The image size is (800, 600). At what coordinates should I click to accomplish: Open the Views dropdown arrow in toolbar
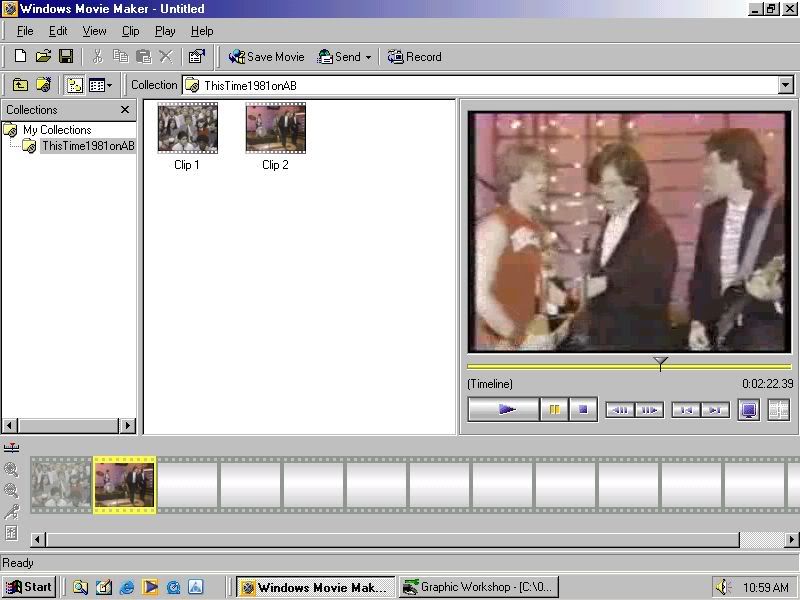click(109, 86)
